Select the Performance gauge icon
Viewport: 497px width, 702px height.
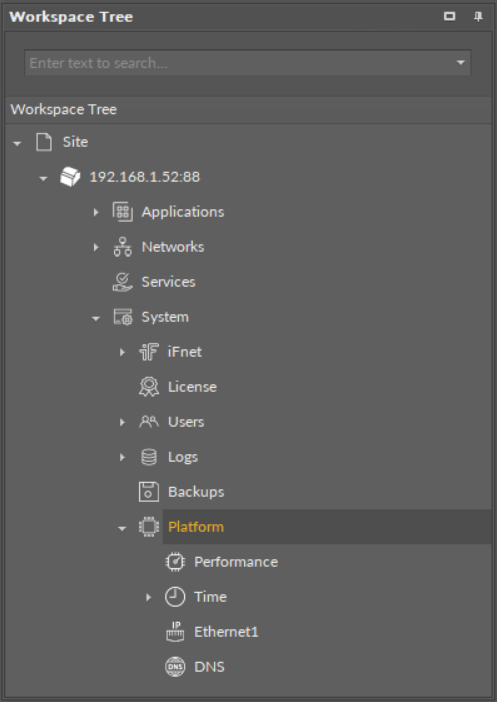(175, 562)
